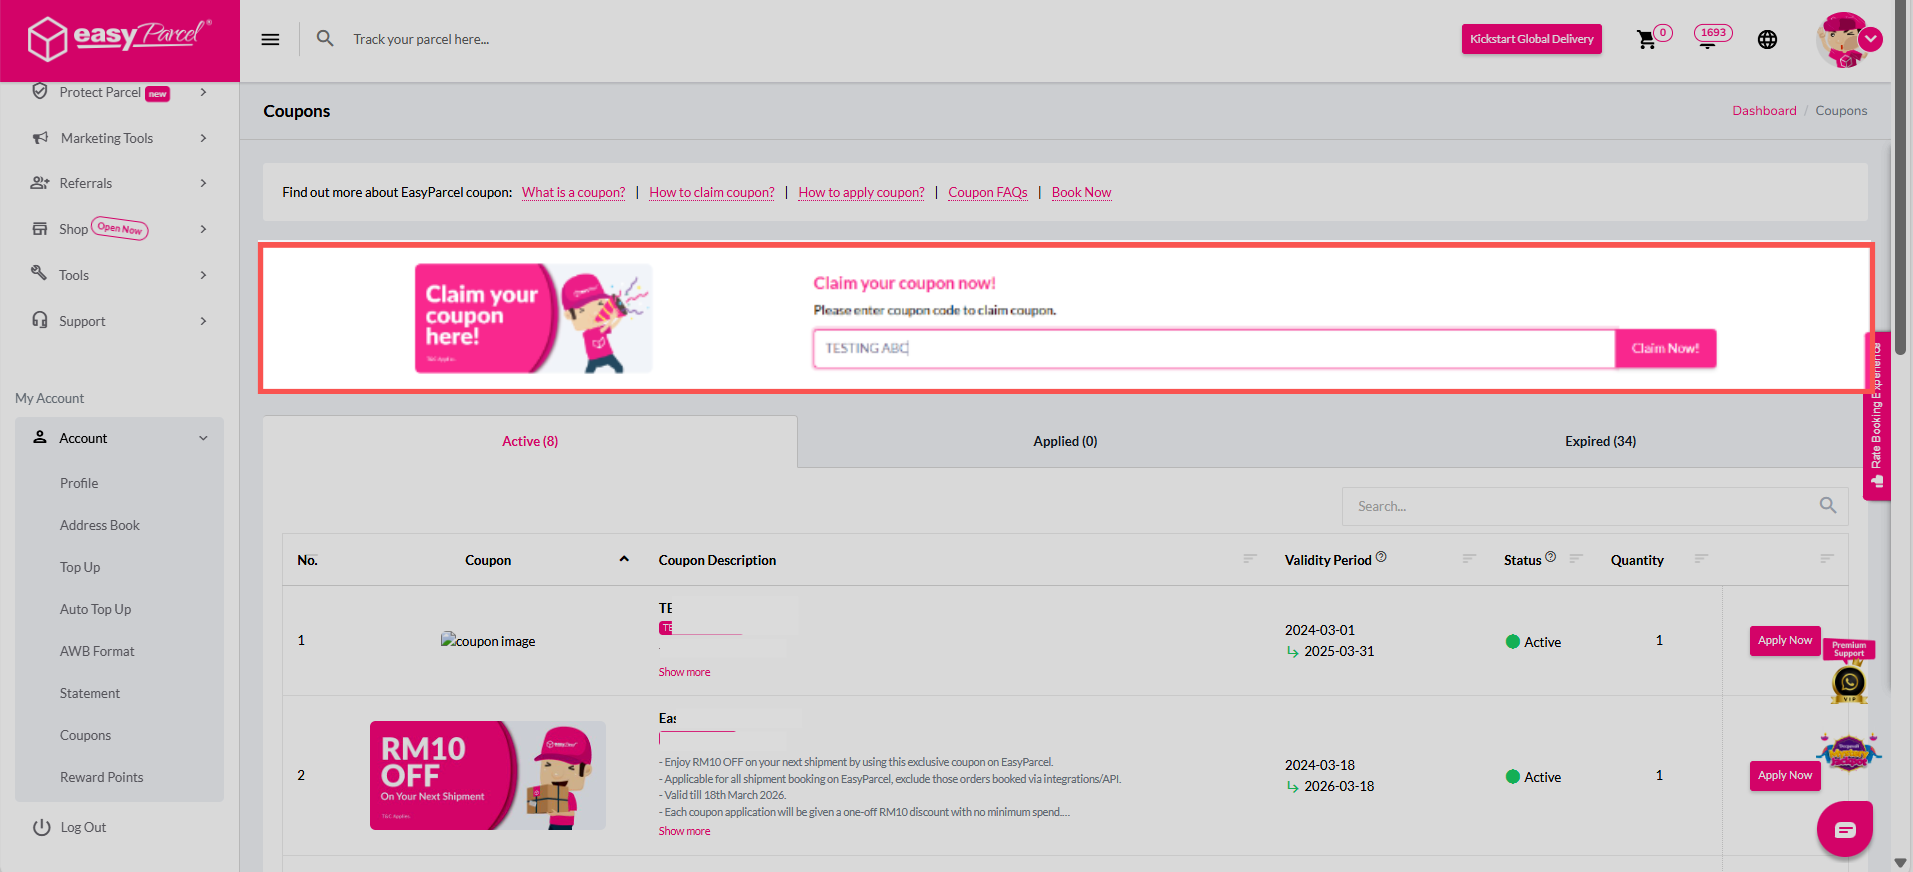1913x872 pixels.
Task: Click the Track your parcel field
Action: [x=421, y=39]
